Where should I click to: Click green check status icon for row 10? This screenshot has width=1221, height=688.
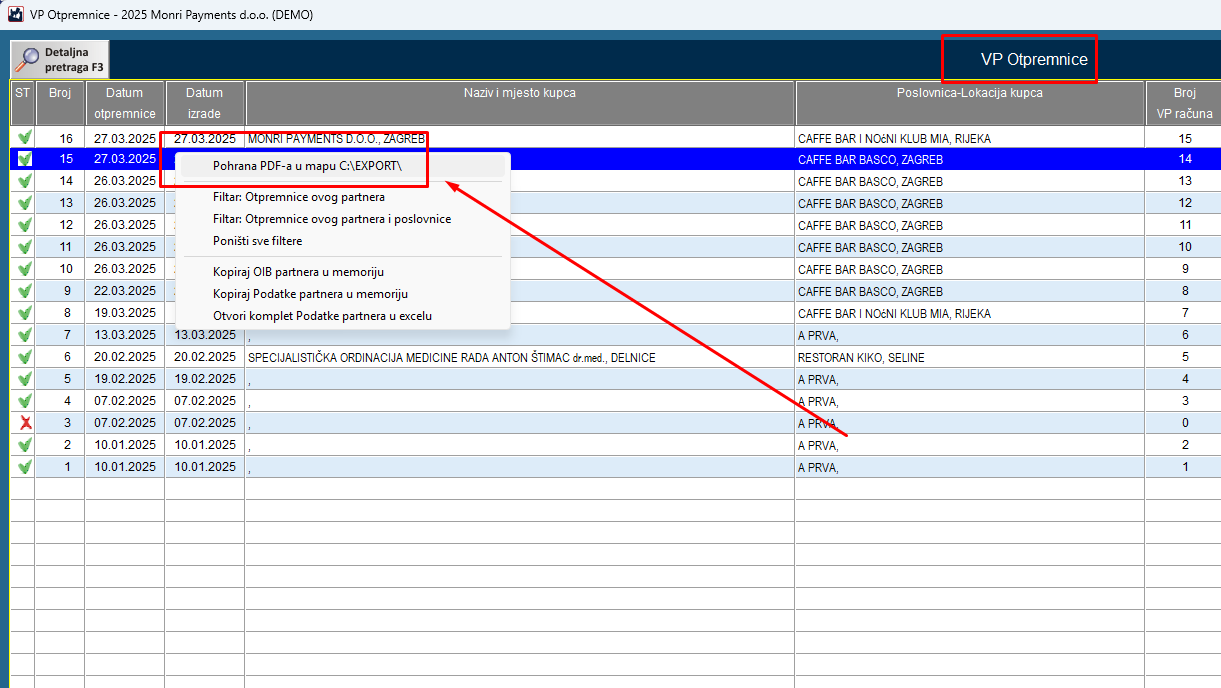pyautogui.click(x=25, y=269)
